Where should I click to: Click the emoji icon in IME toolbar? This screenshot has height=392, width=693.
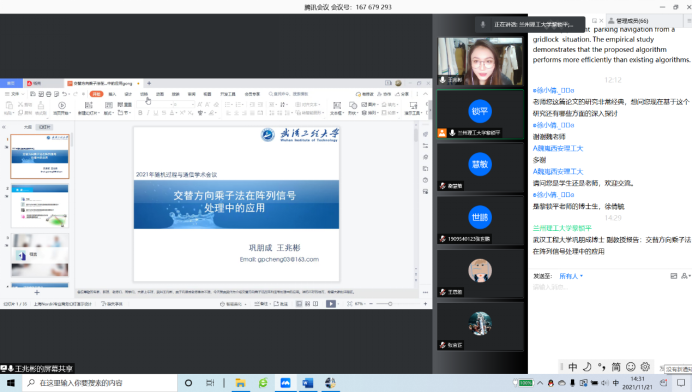coord(631,367)
